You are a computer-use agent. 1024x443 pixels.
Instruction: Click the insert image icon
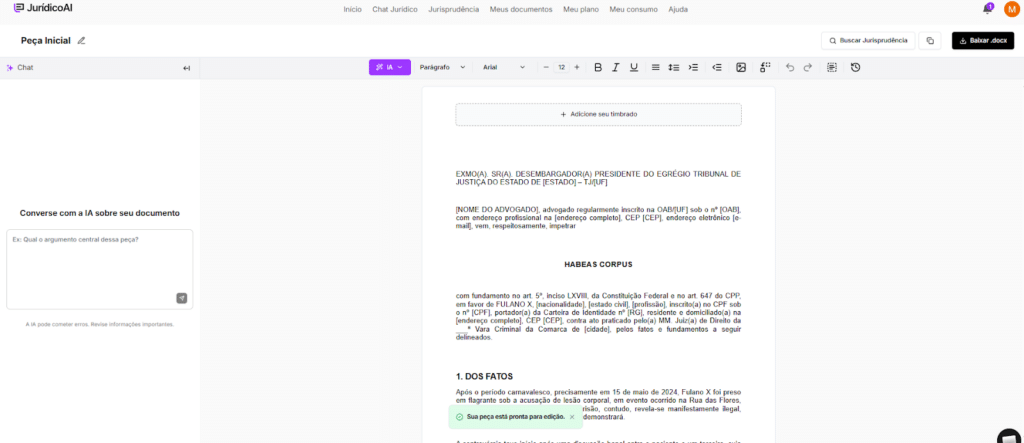click(x=741, y=67)
